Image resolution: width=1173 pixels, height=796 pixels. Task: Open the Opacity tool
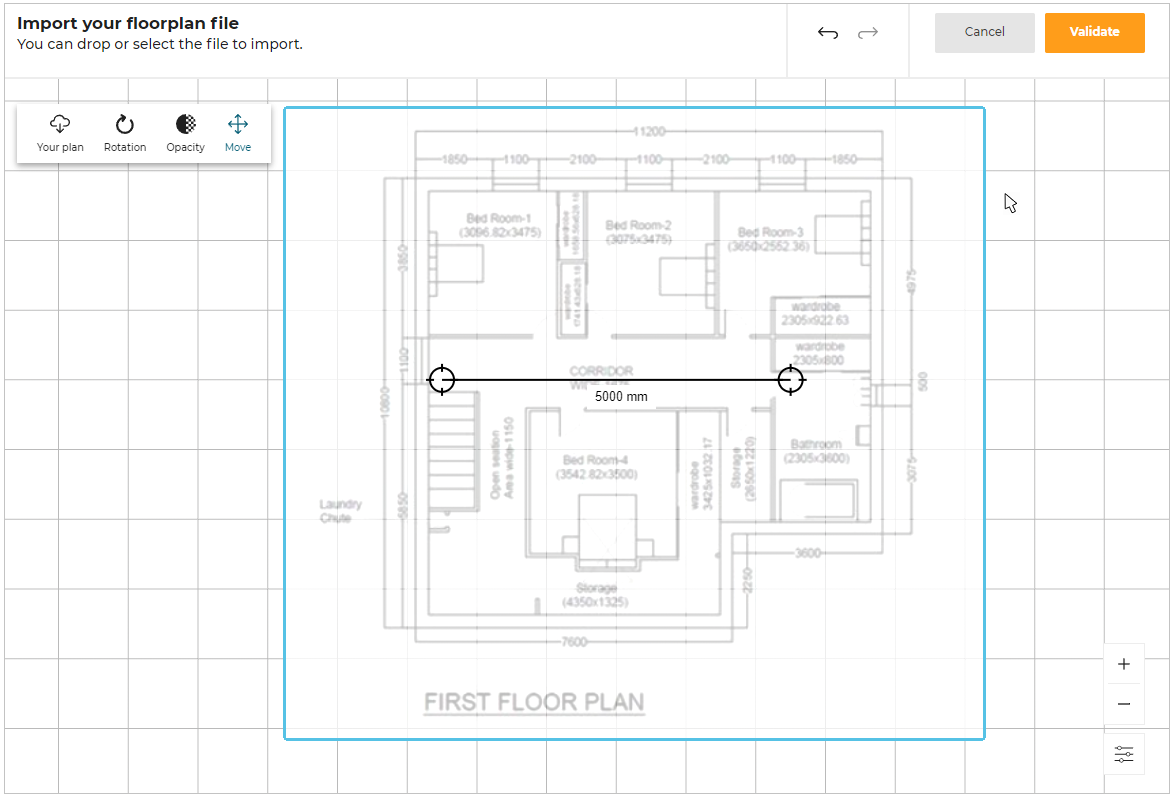[x=186, y=125]
